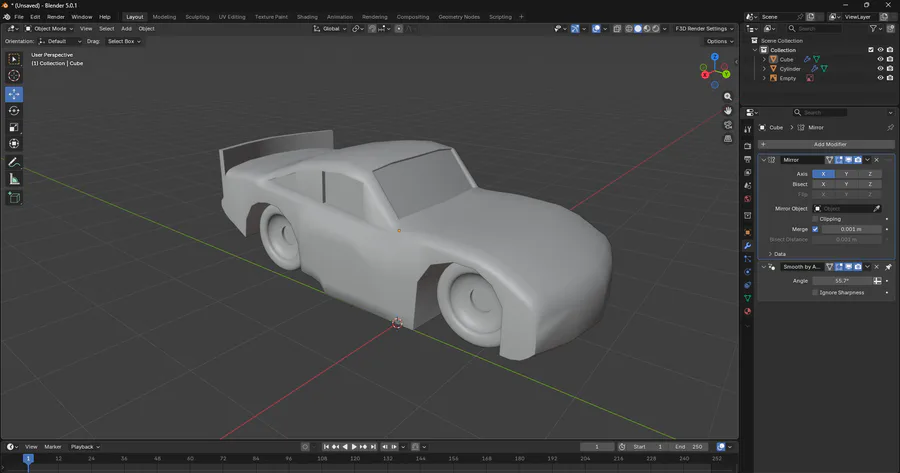Open the Object properties orange square tab
This screenshot has height=473, width=900.
point(747,232)
